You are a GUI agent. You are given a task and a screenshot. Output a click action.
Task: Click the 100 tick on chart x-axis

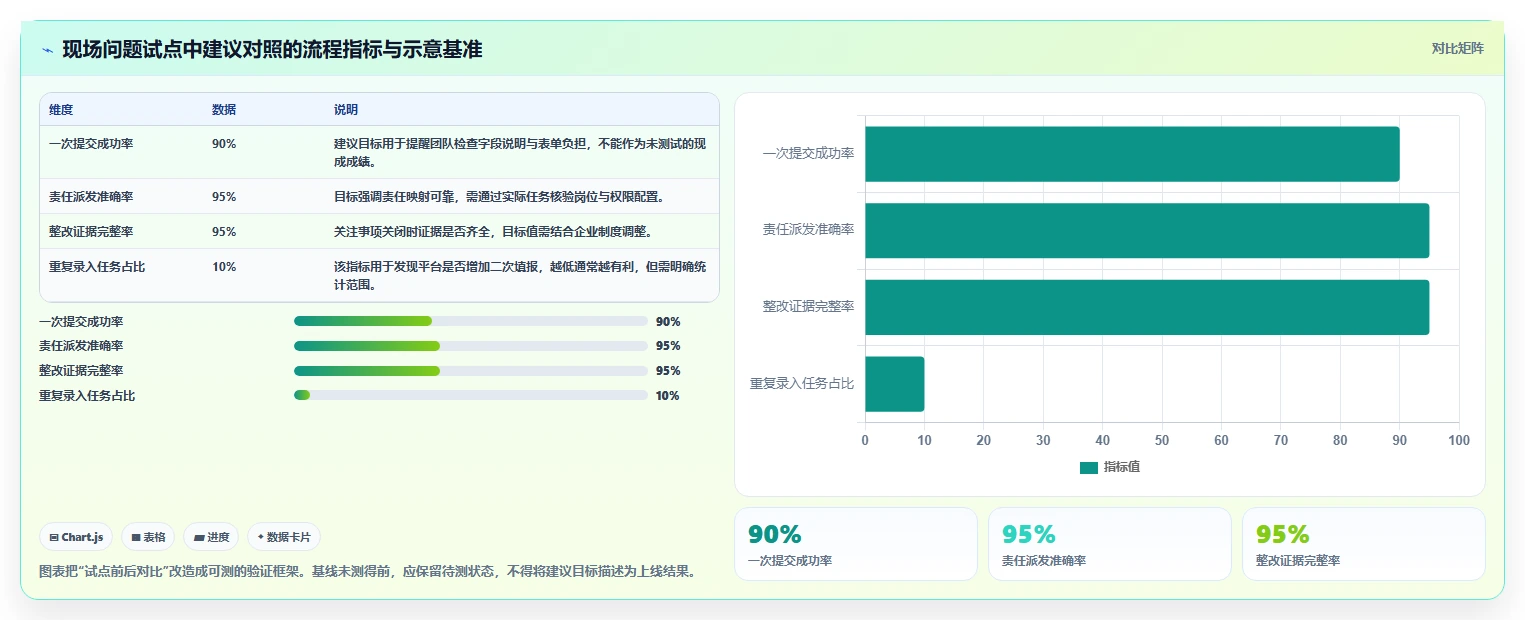pyautogui.click(x=1459, y=441)
